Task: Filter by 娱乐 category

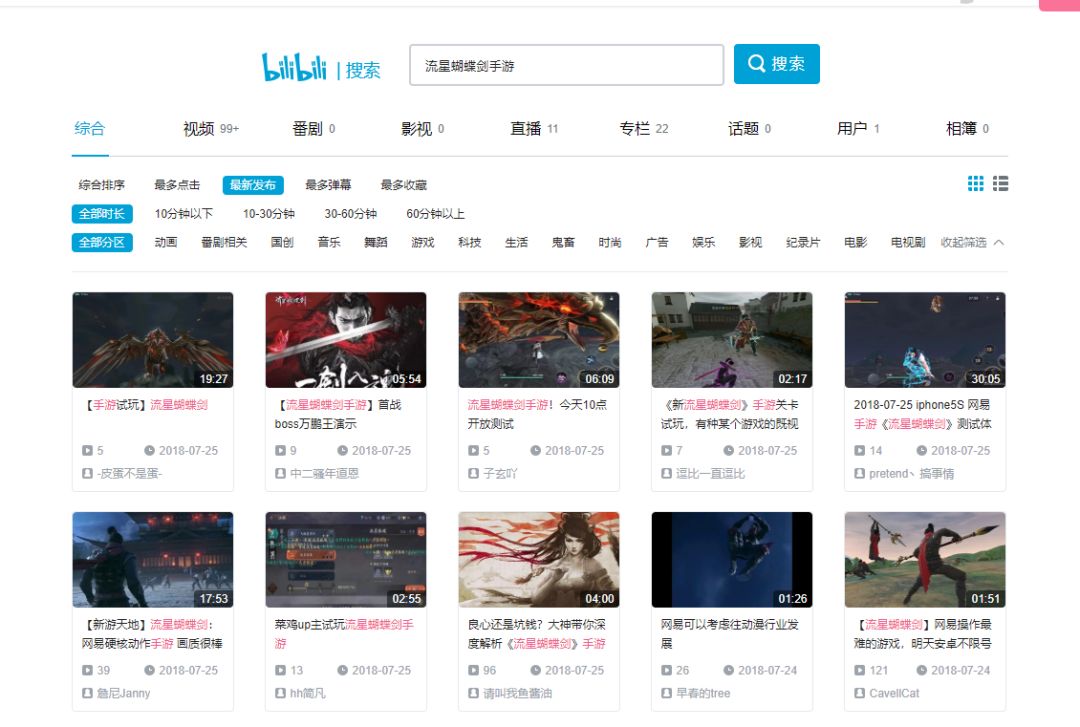Action: click(704, 243)
